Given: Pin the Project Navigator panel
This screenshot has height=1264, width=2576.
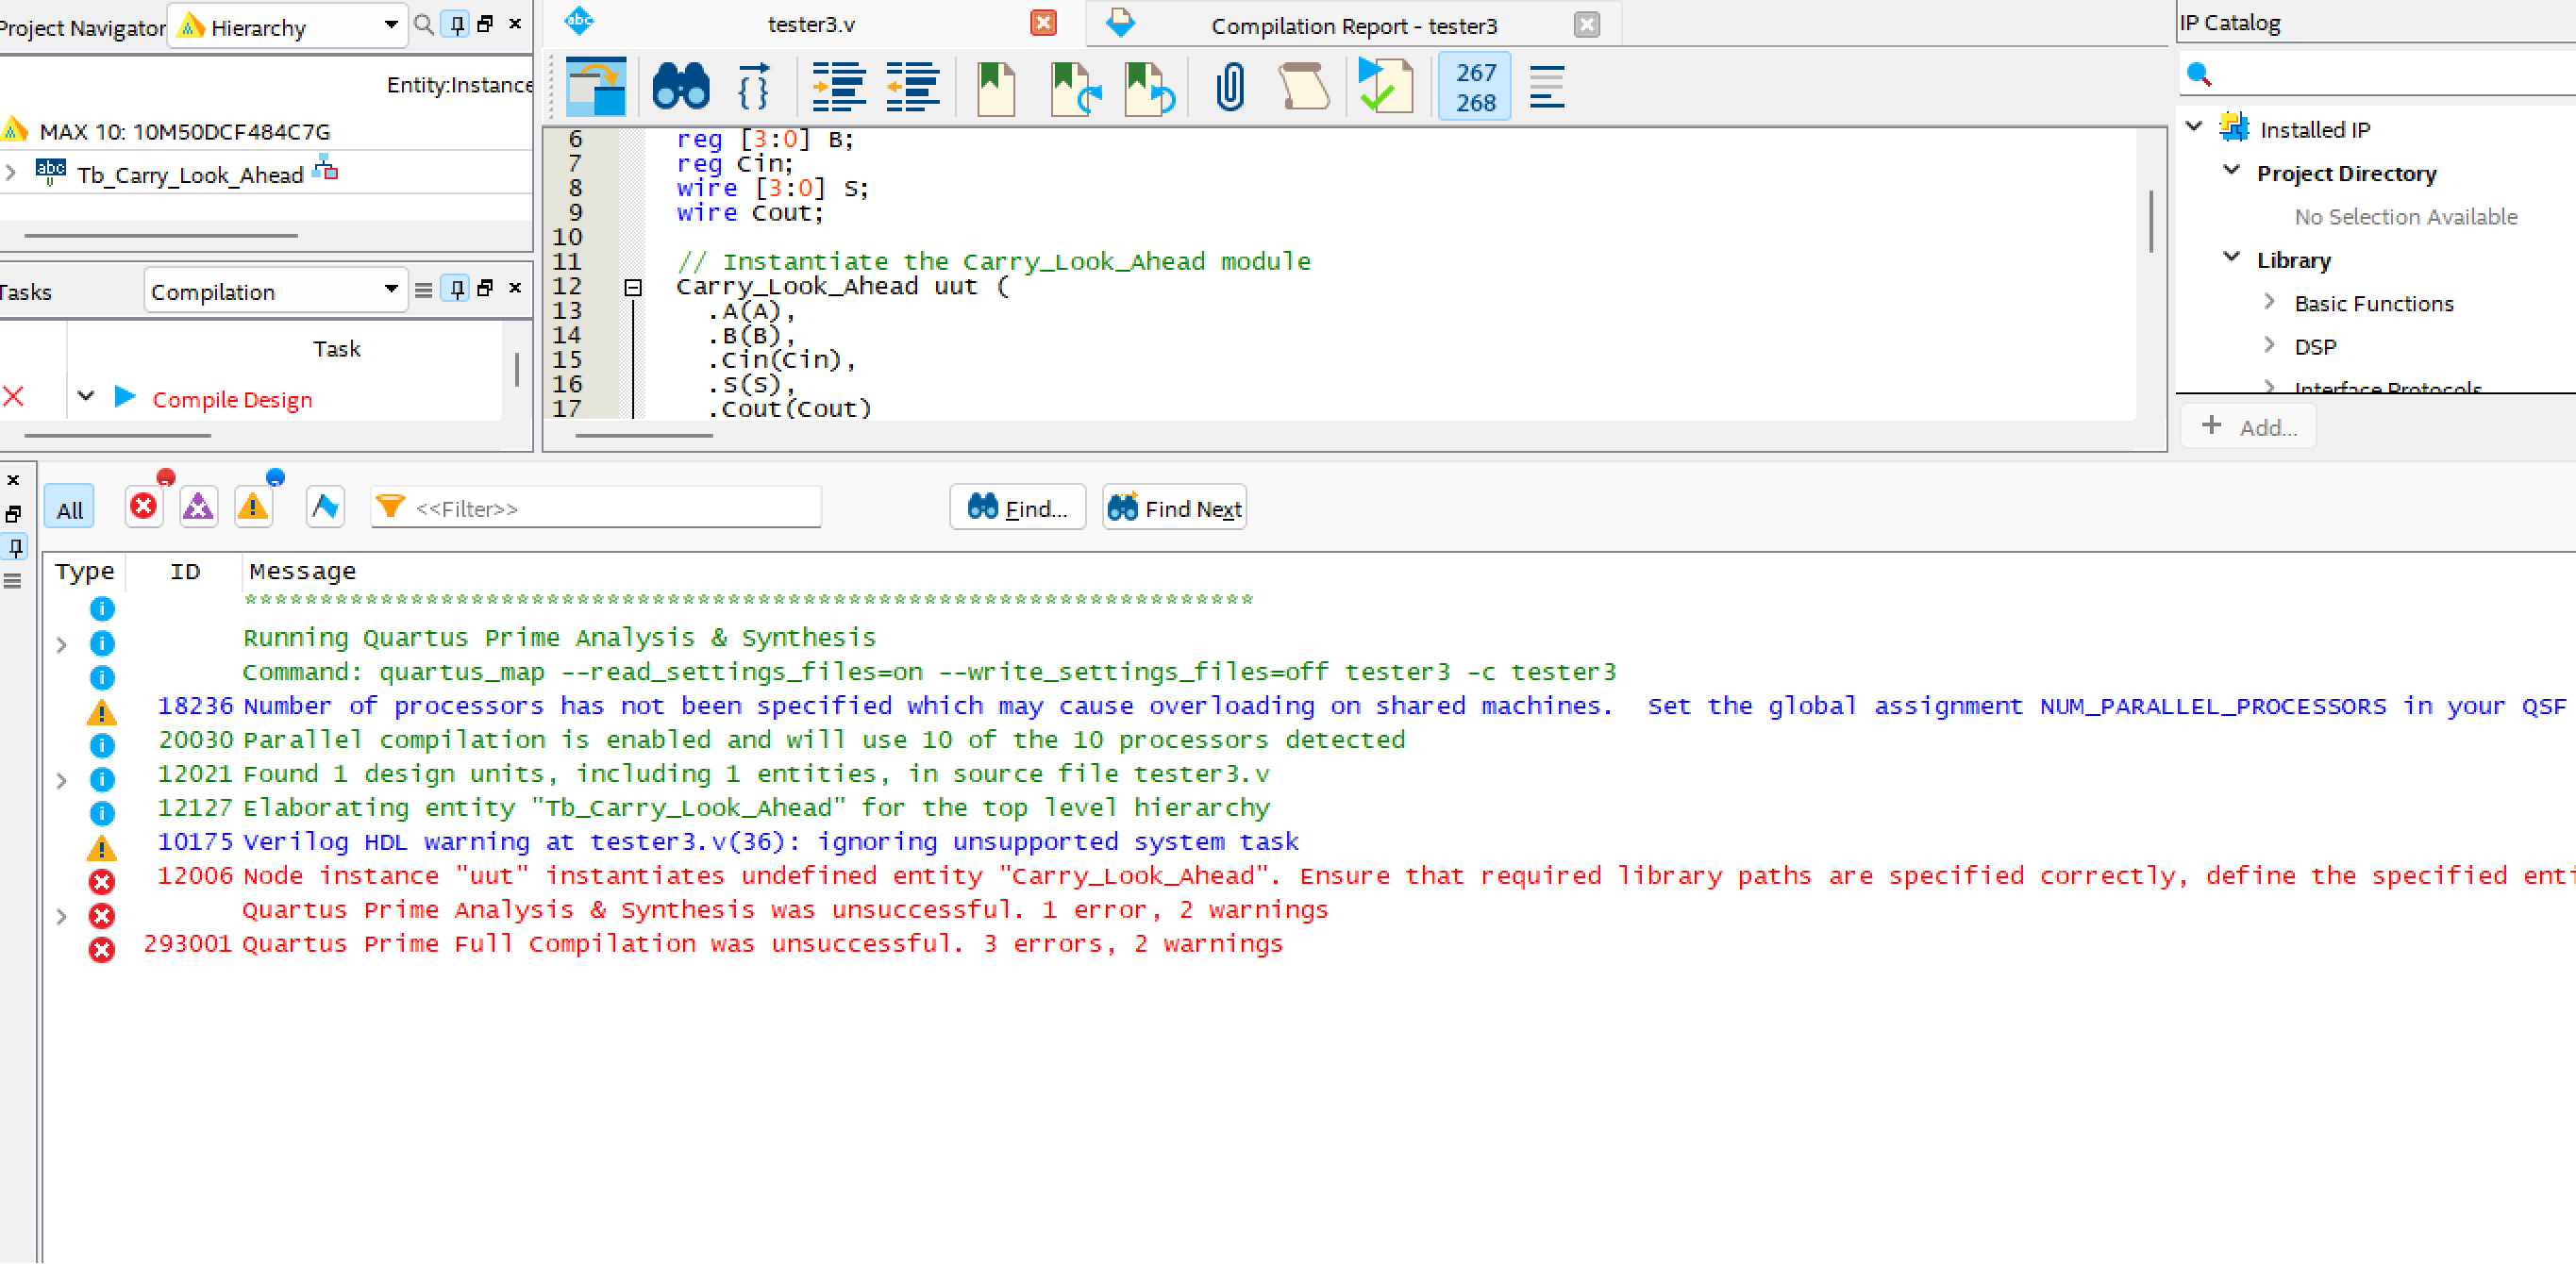Looking at the screenshot, I should (x=456, y=24).
